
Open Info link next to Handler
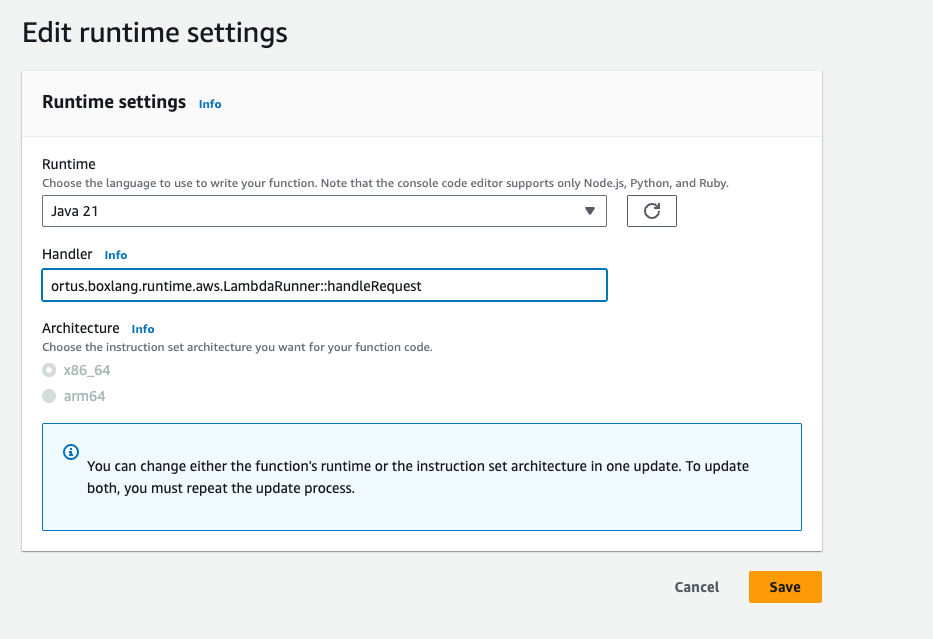tap(116, 255)
